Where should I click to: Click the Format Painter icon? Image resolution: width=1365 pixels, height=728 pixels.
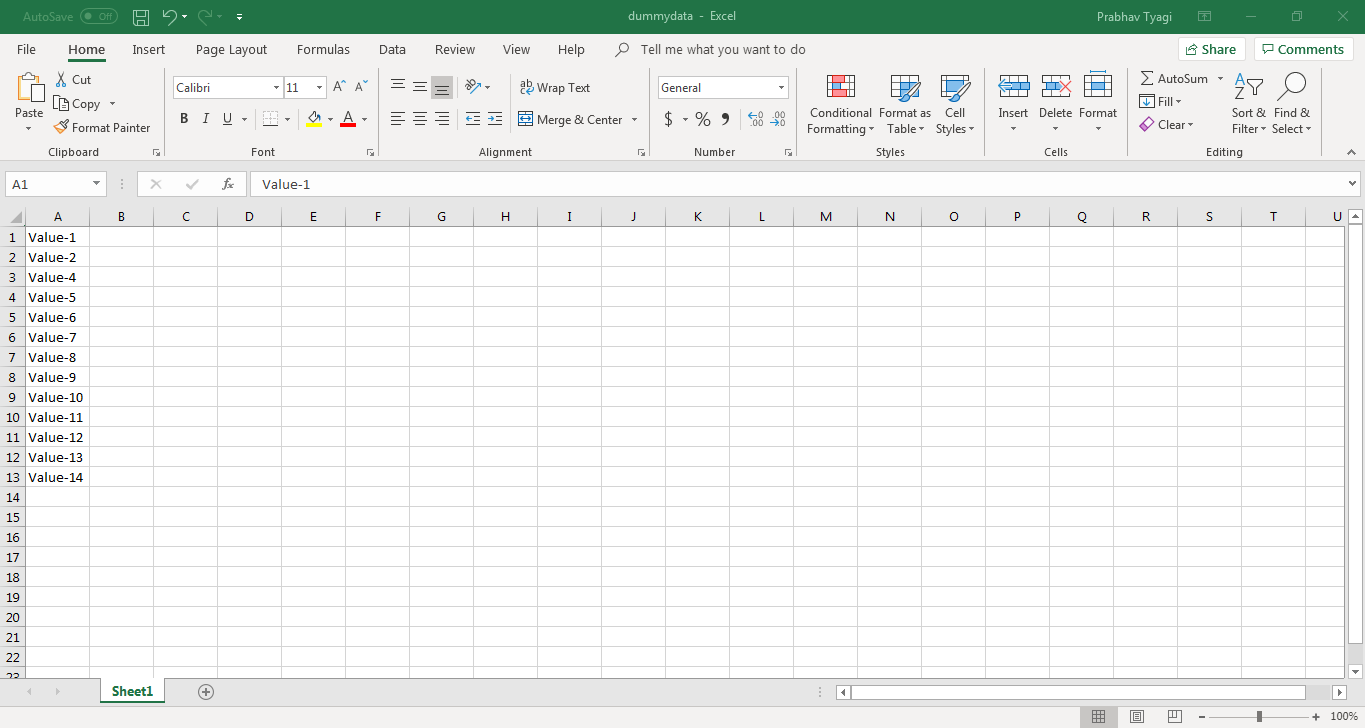coord(61,128)
